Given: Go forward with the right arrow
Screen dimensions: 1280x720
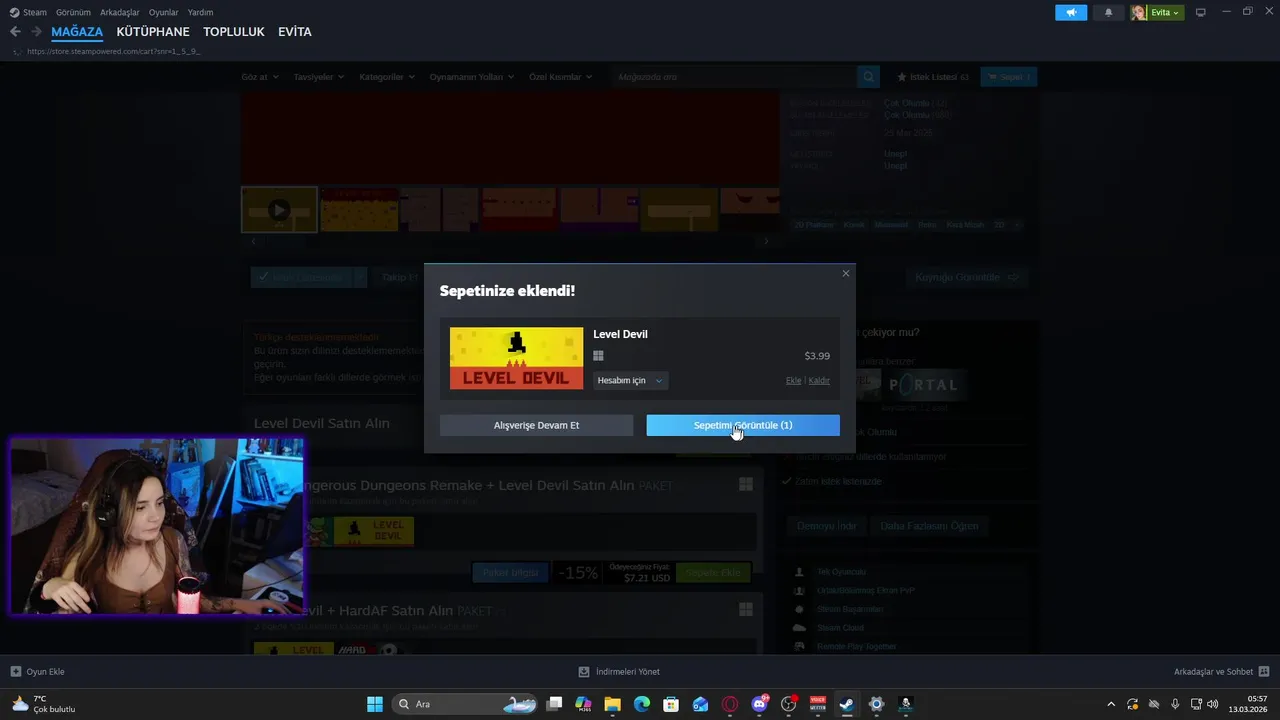Looking at the screenshot, I should click(x=36, y=32).
